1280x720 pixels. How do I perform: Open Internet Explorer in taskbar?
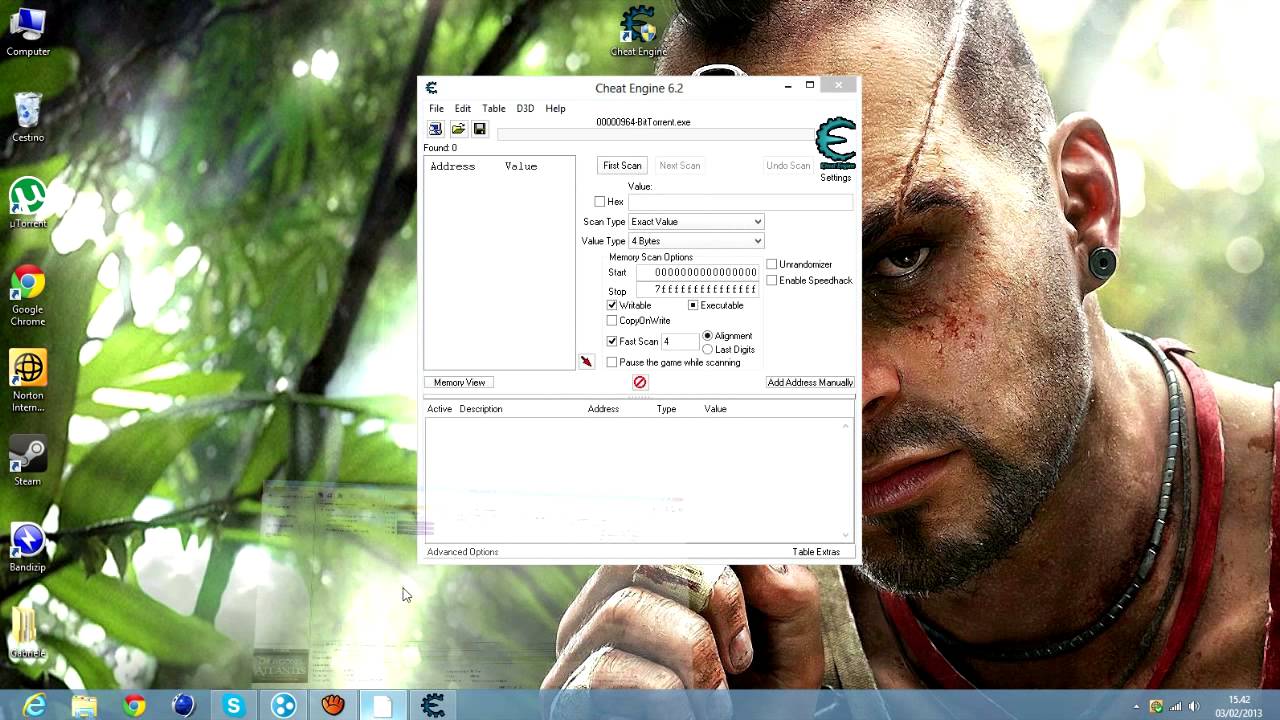[34, 706]
